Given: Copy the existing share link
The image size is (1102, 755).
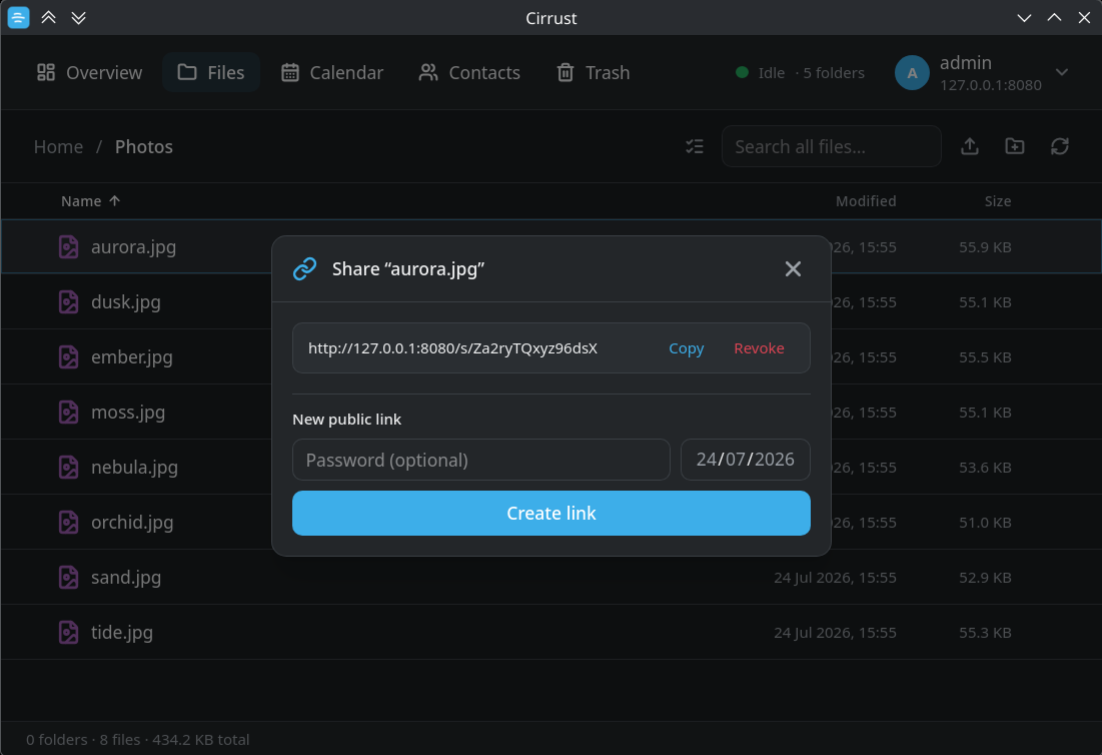Looking at the screenshot, I should tap(686, 348).
